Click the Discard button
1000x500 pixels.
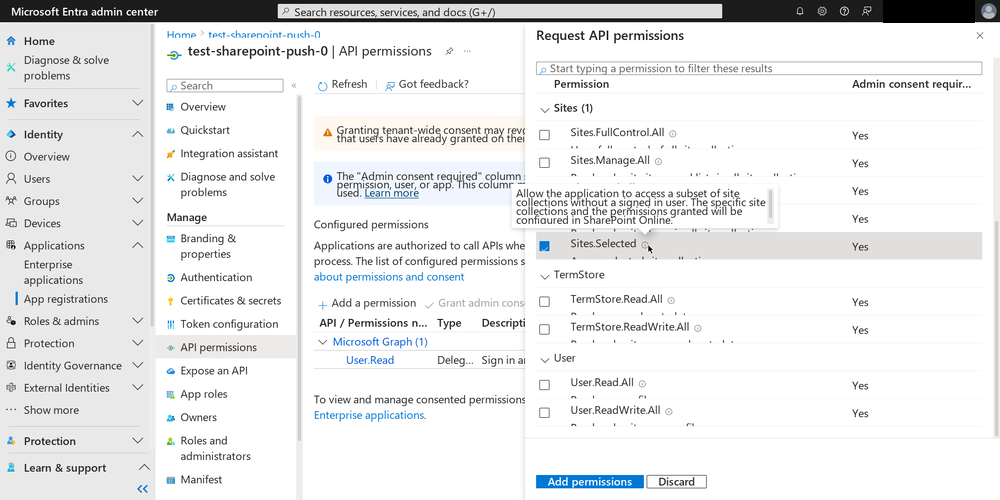click(x=677, y=482)
